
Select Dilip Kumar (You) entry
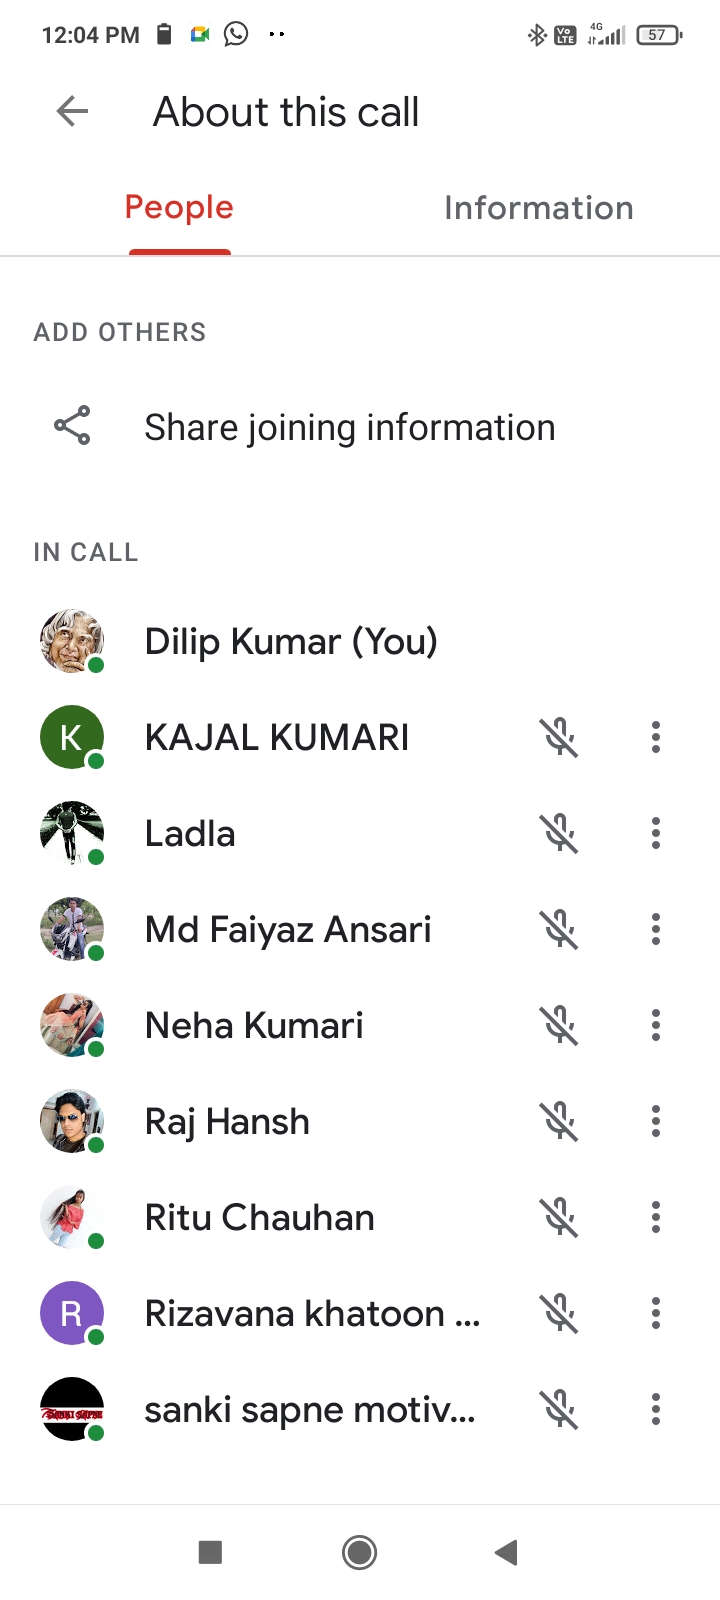pyautogui.click(x=291, y=642)
